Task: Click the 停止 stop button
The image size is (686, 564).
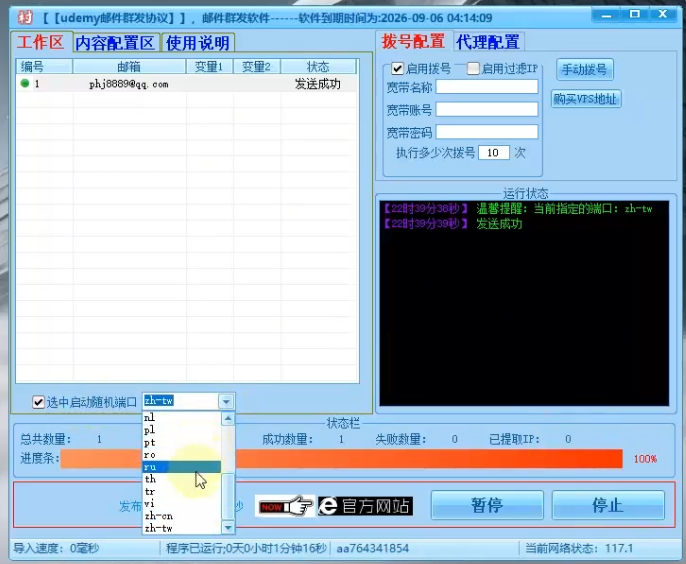Action: coord(608,505)
